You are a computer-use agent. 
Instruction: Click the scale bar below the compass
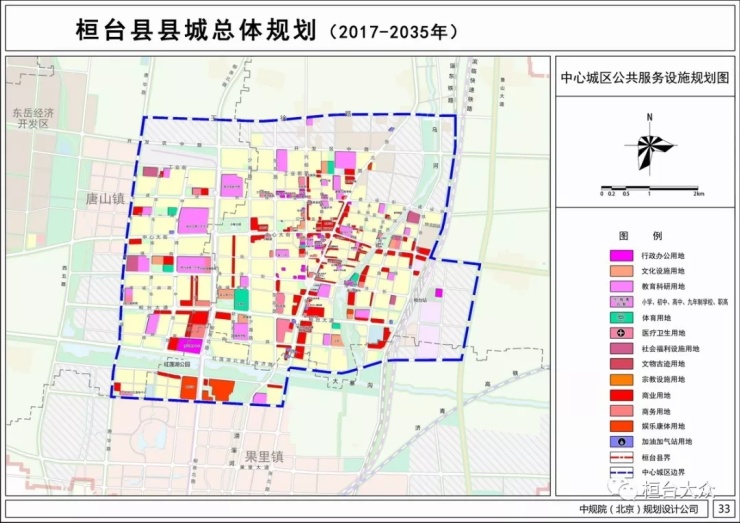point(651,188)
